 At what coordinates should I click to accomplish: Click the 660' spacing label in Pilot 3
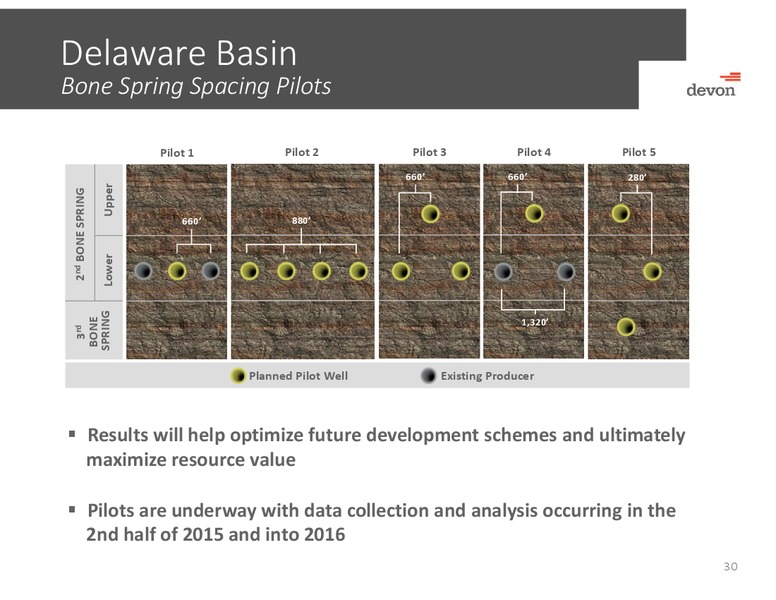(x=415, y=177)
